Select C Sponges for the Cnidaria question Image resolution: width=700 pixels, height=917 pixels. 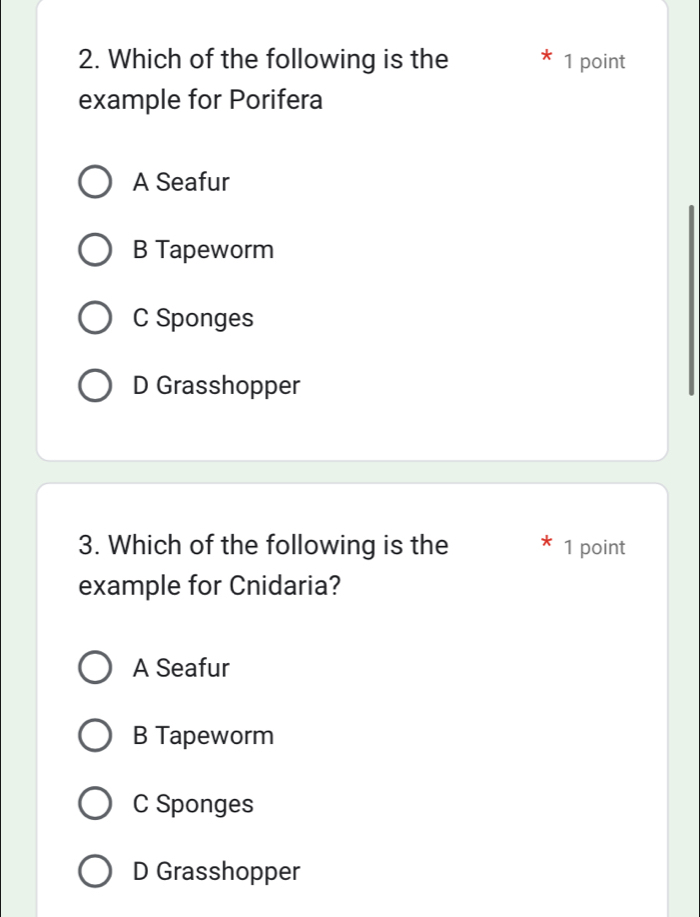[x=95, y=803]
